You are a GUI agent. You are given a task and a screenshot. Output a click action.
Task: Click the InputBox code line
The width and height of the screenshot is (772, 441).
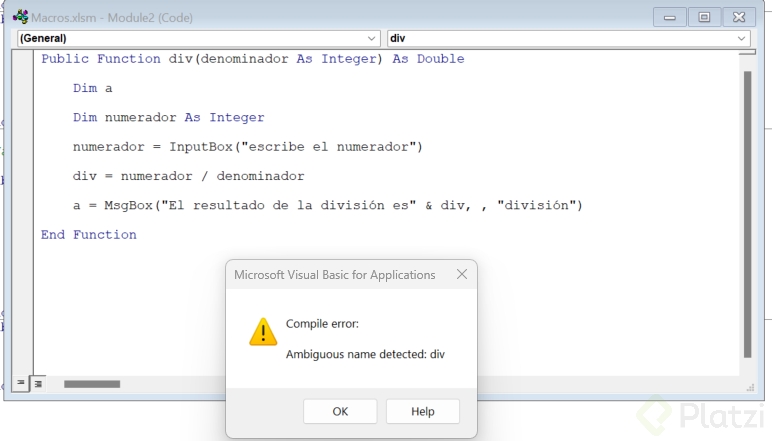tap(248, 147)
